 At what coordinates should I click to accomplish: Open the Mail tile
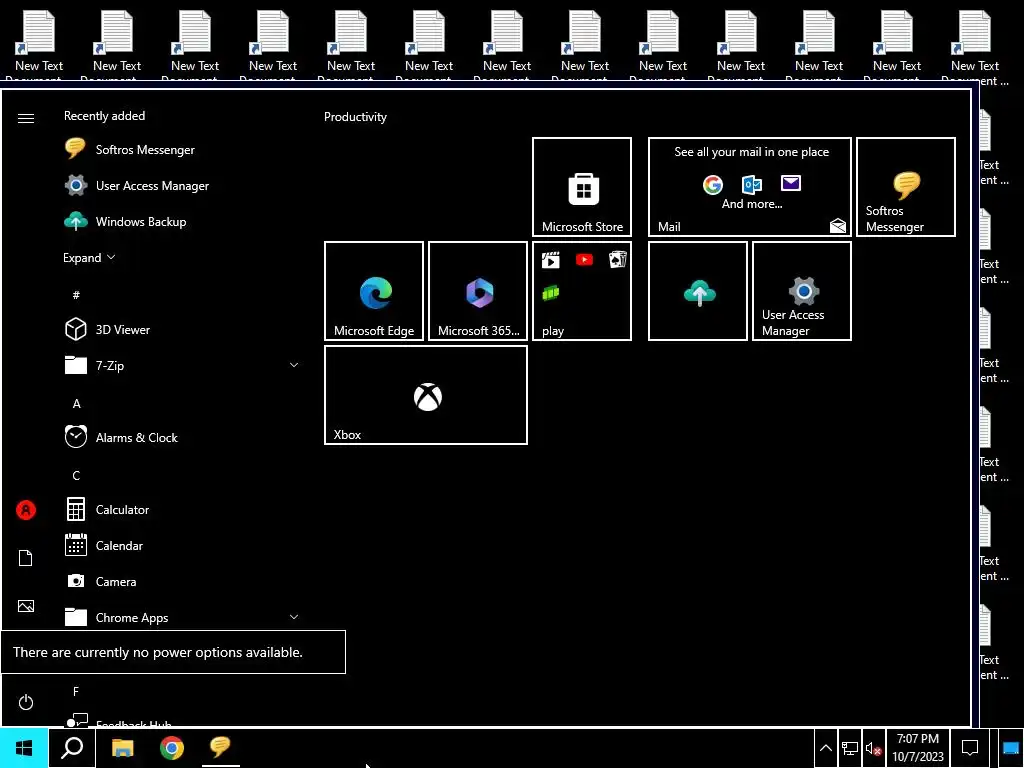(750, 187)
